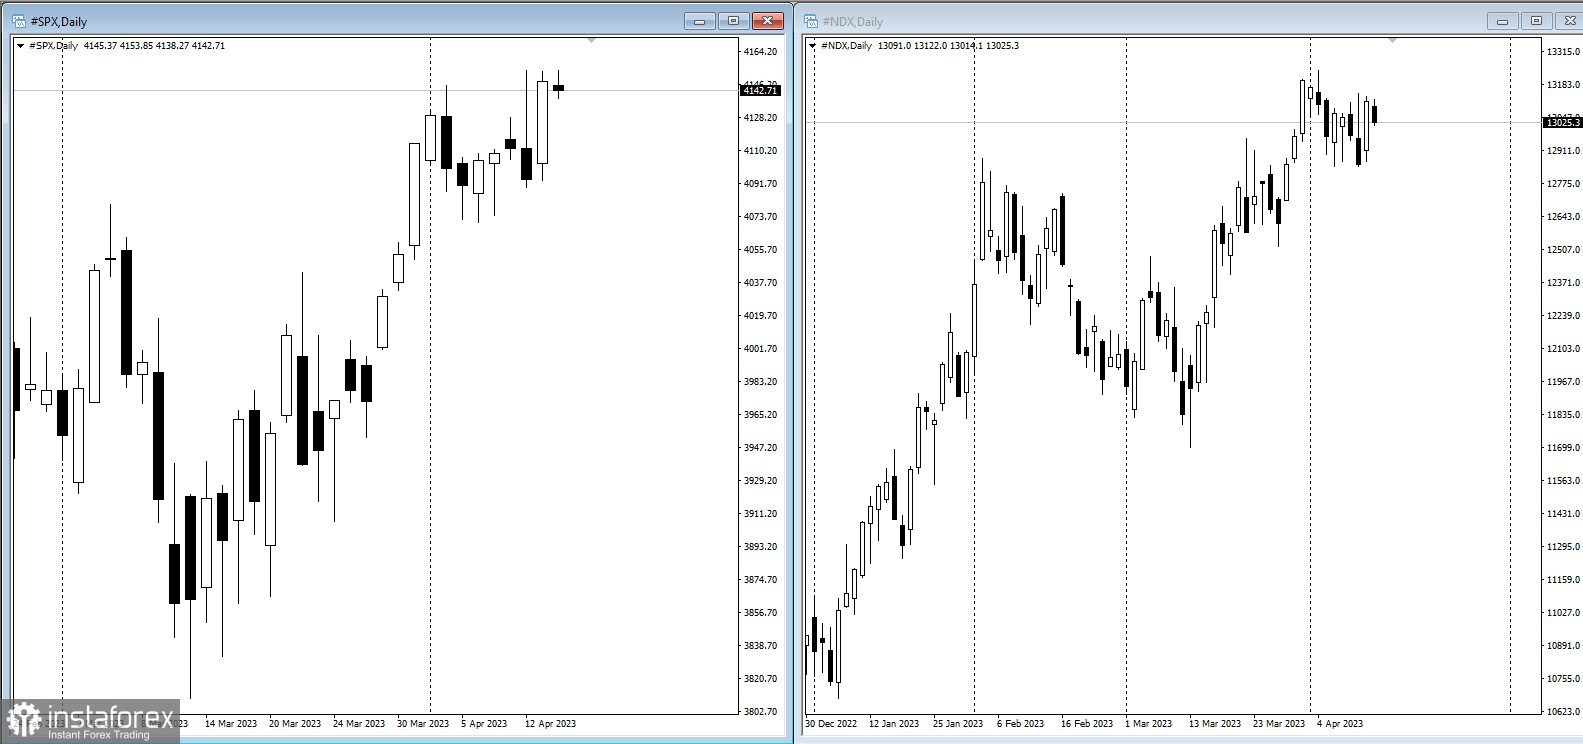Click the 4091.70 price scale label
Image resolution: width=1583 pixels, height=744 pixels.
click(760, 184)
